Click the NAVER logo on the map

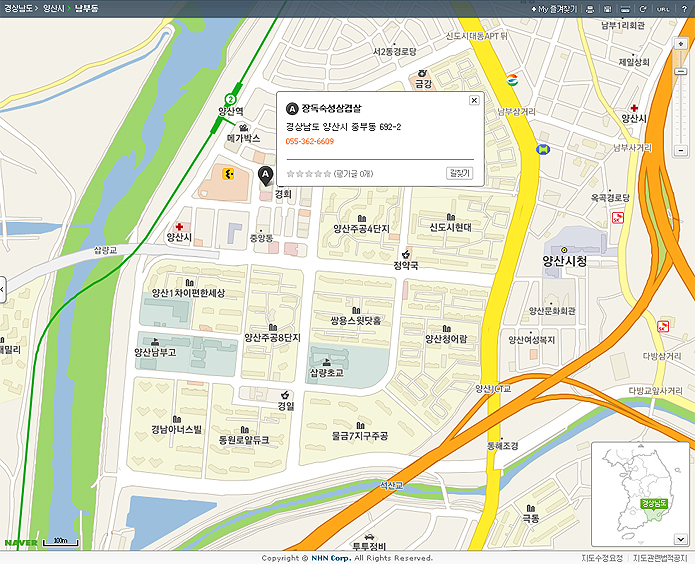coord(21,543)
